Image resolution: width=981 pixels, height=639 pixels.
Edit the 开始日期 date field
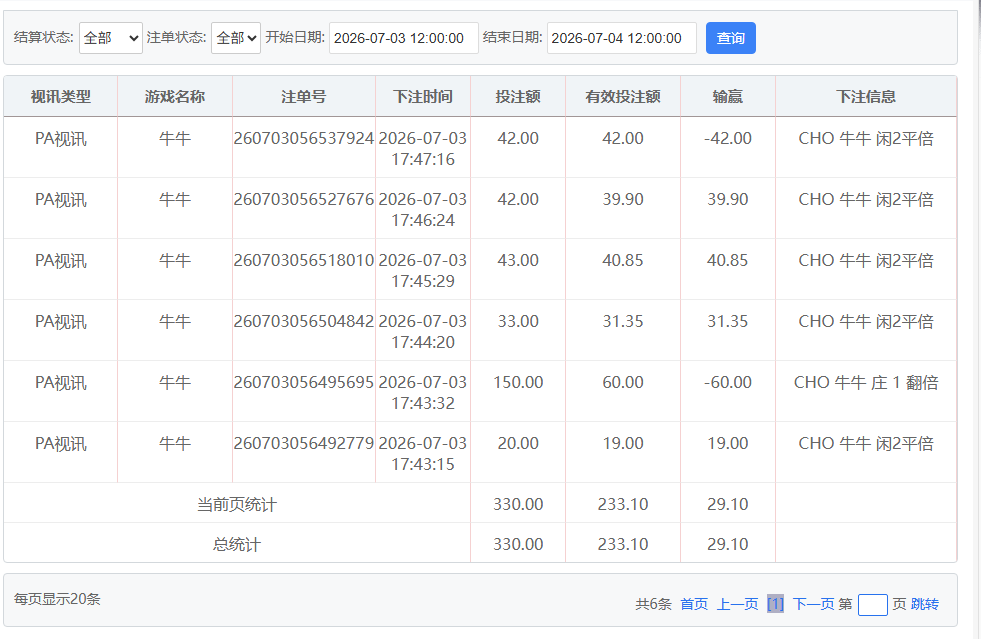click(404, 38)
